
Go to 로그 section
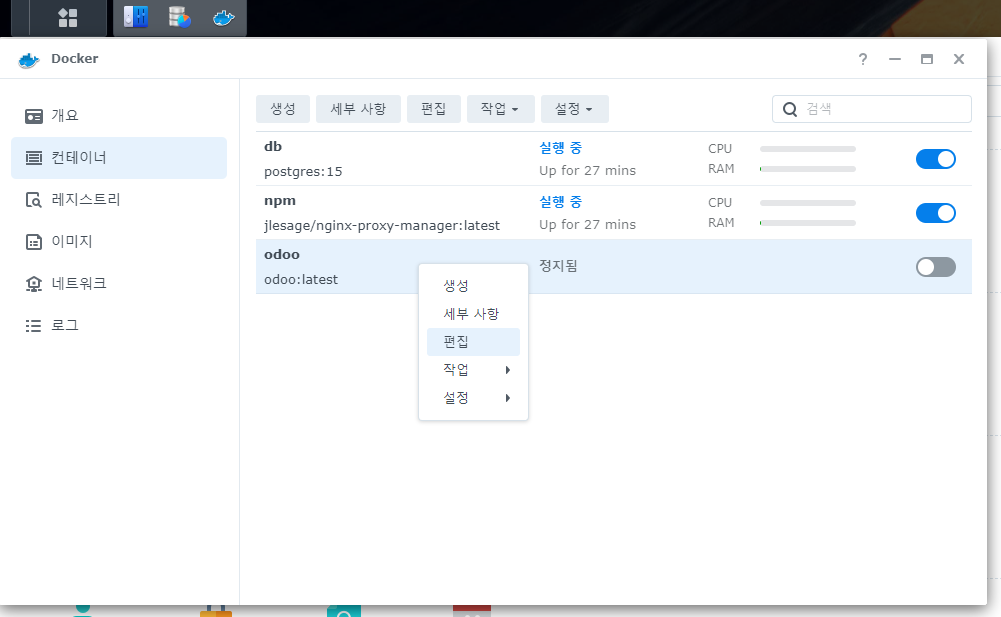pos(119,326)
